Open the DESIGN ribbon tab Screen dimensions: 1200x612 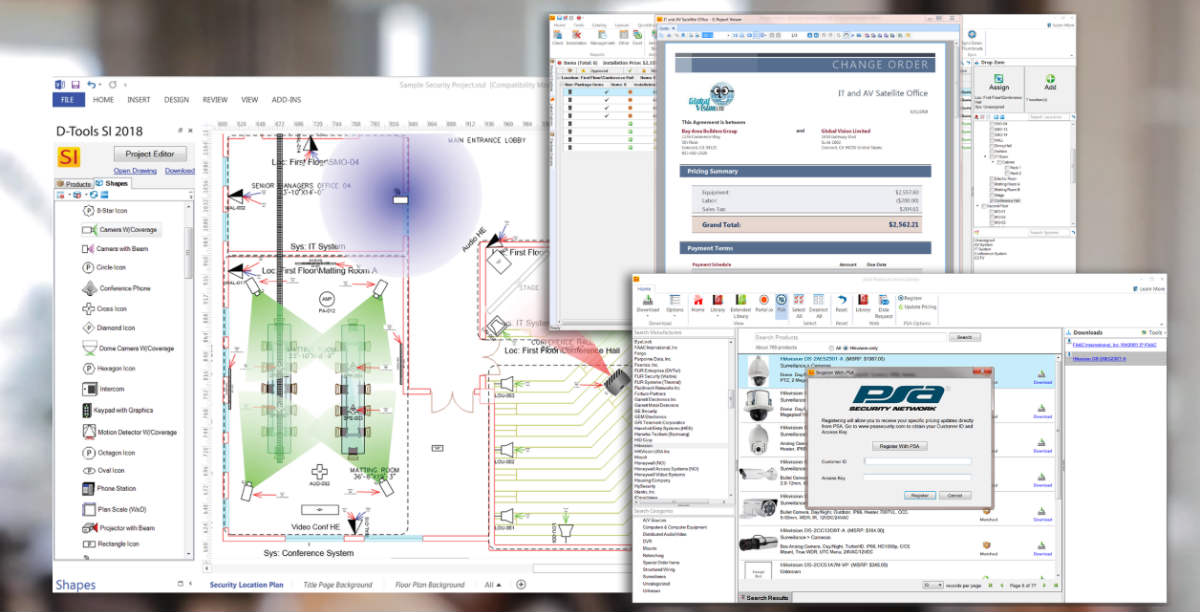[x=177, y=100]
